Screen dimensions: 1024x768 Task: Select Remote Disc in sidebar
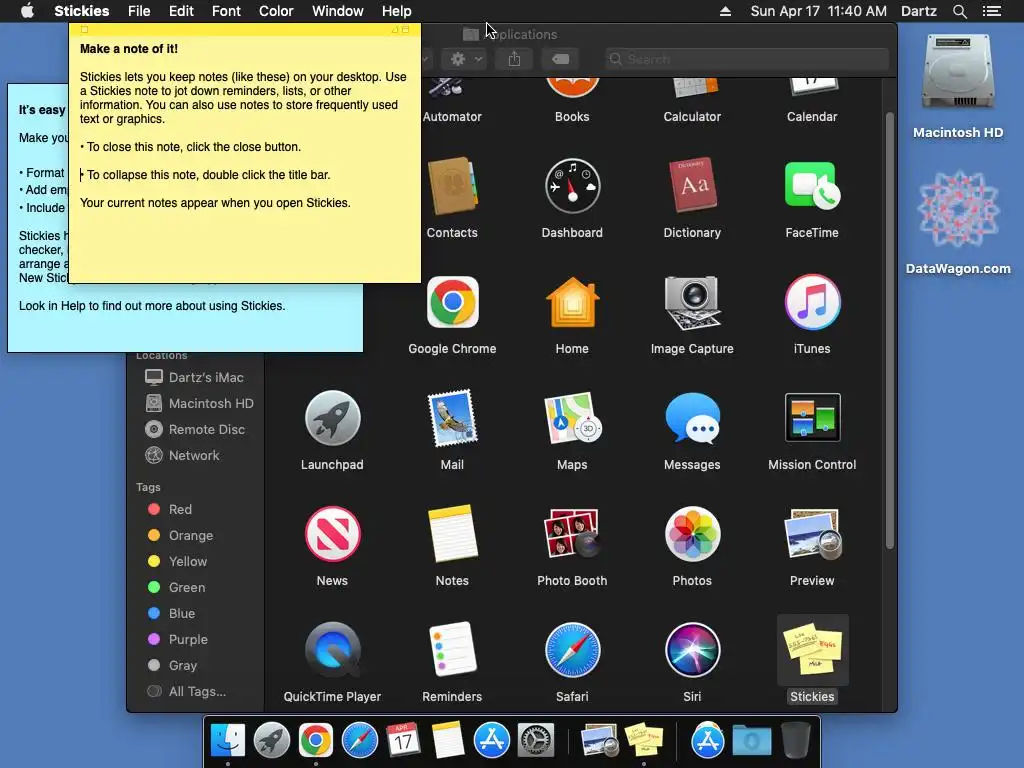pos(195,430)
